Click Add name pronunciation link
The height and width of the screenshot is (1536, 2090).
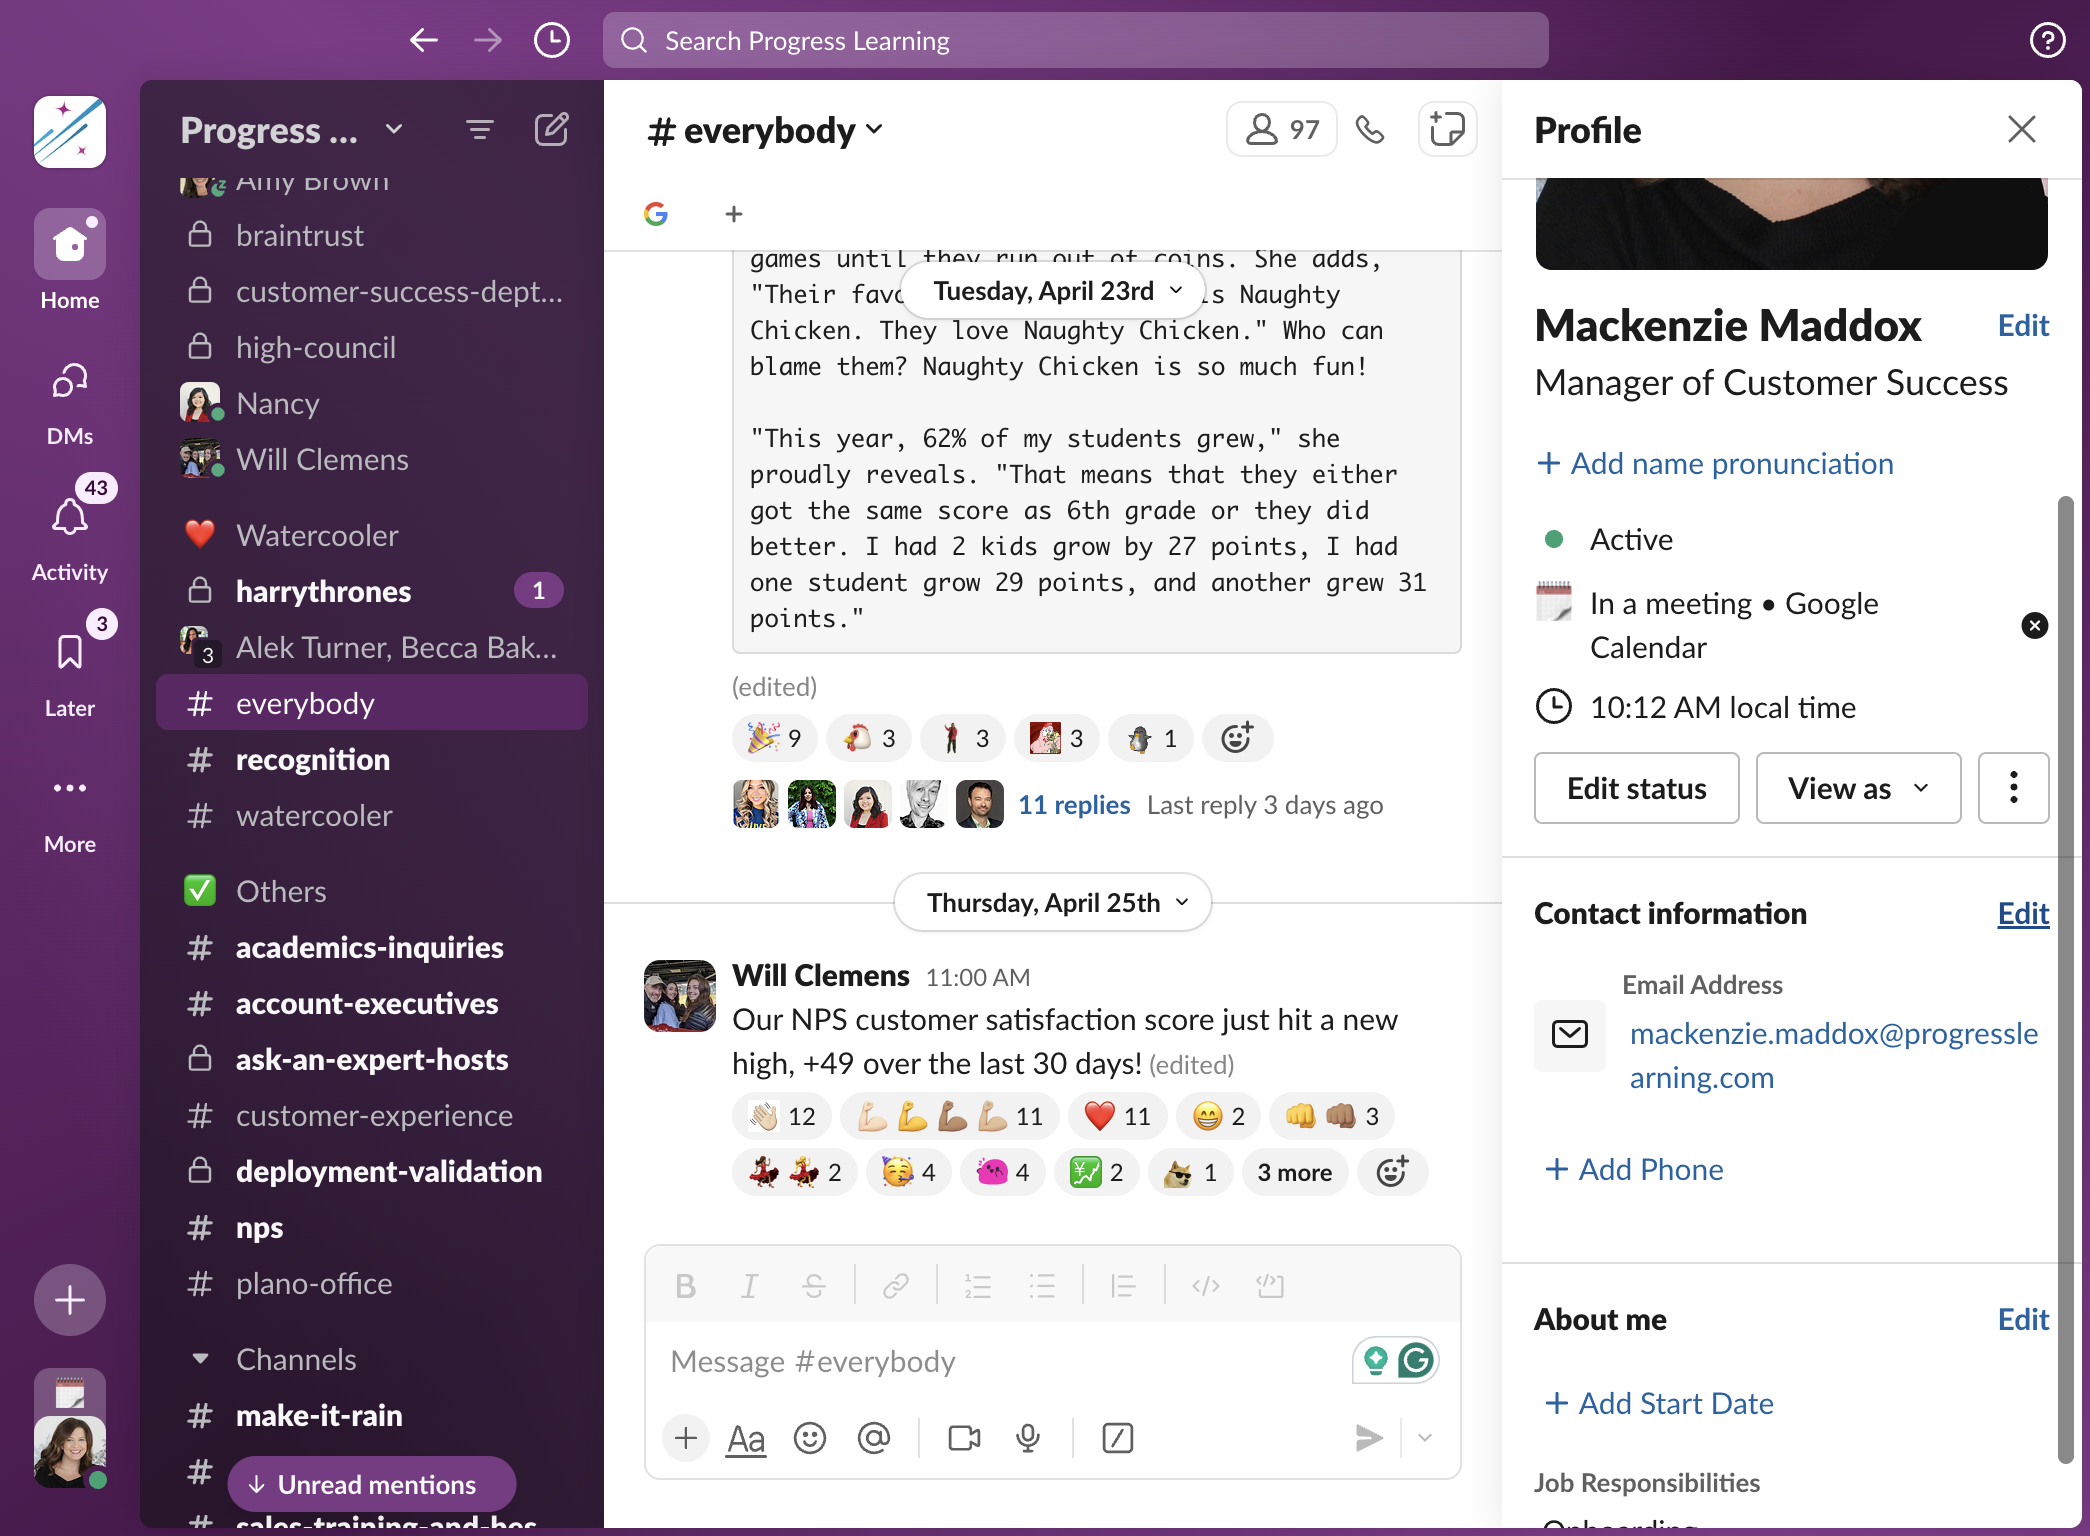point(1715,463)
